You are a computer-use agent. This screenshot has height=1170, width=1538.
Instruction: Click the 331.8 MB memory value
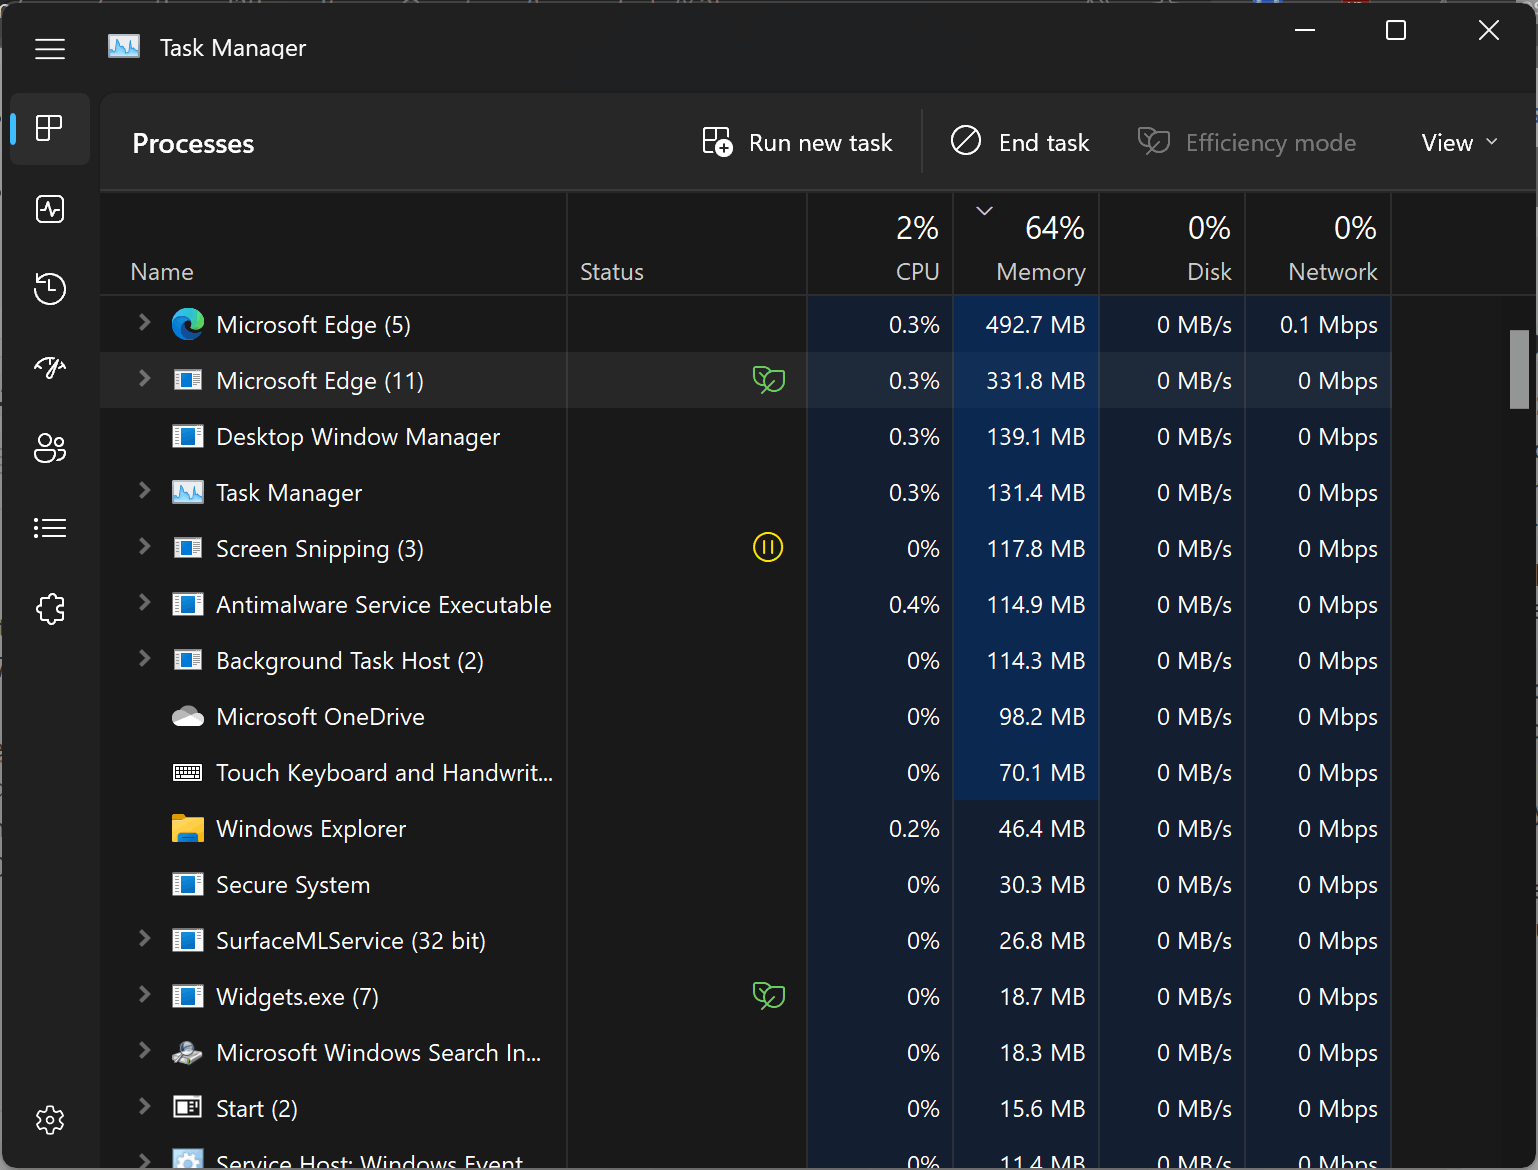(x=1035, y=381)
